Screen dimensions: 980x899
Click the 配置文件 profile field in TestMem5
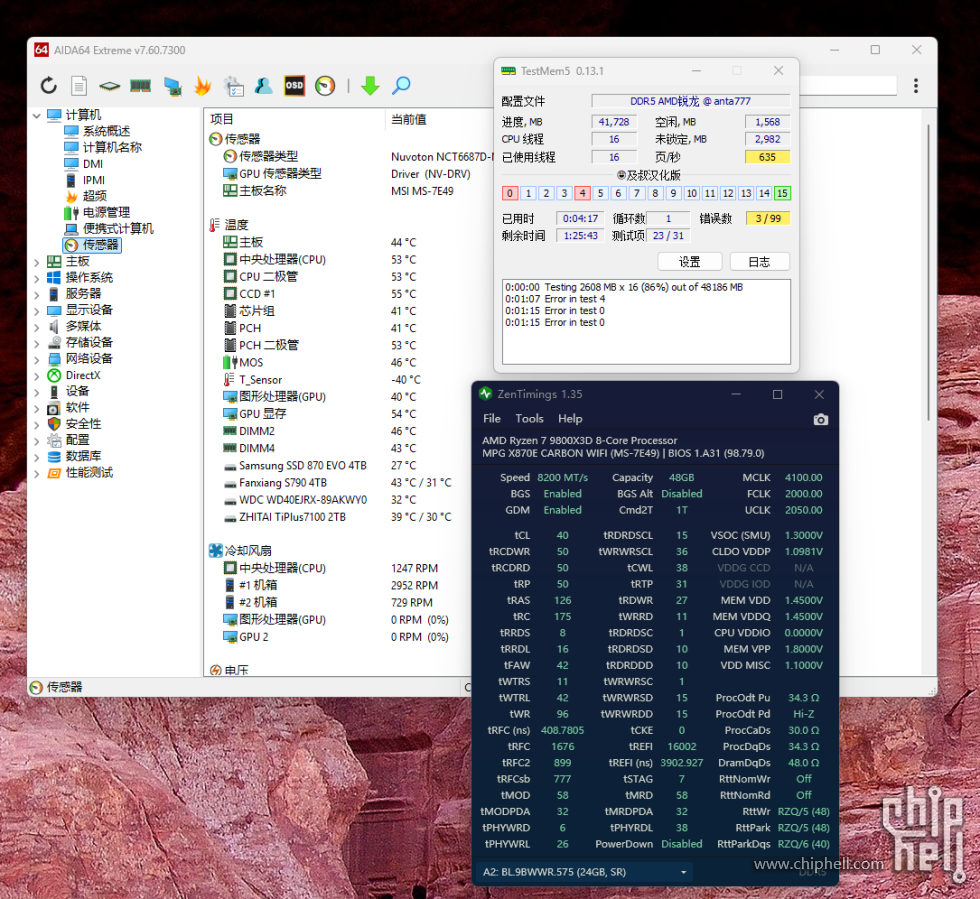691,101
